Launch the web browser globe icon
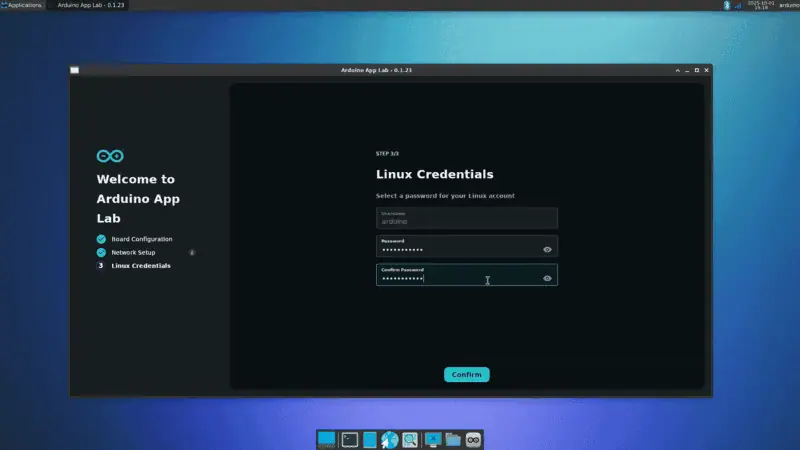Image resolution: width=800 pixels, height=450 pixels. [x=389, y=439]
